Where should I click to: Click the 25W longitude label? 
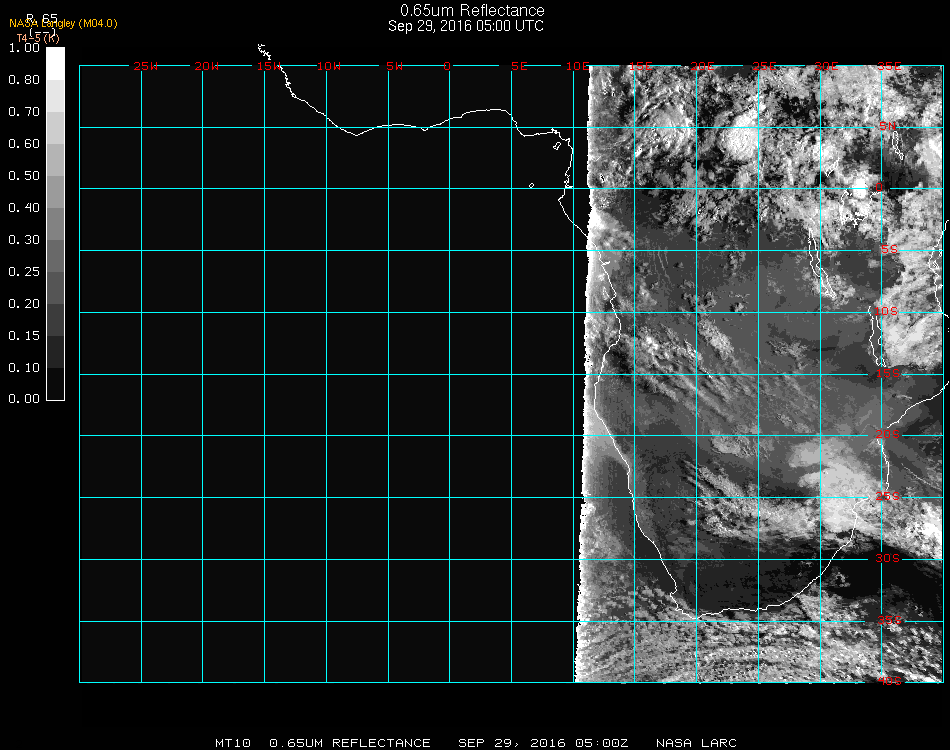[145, 66]
